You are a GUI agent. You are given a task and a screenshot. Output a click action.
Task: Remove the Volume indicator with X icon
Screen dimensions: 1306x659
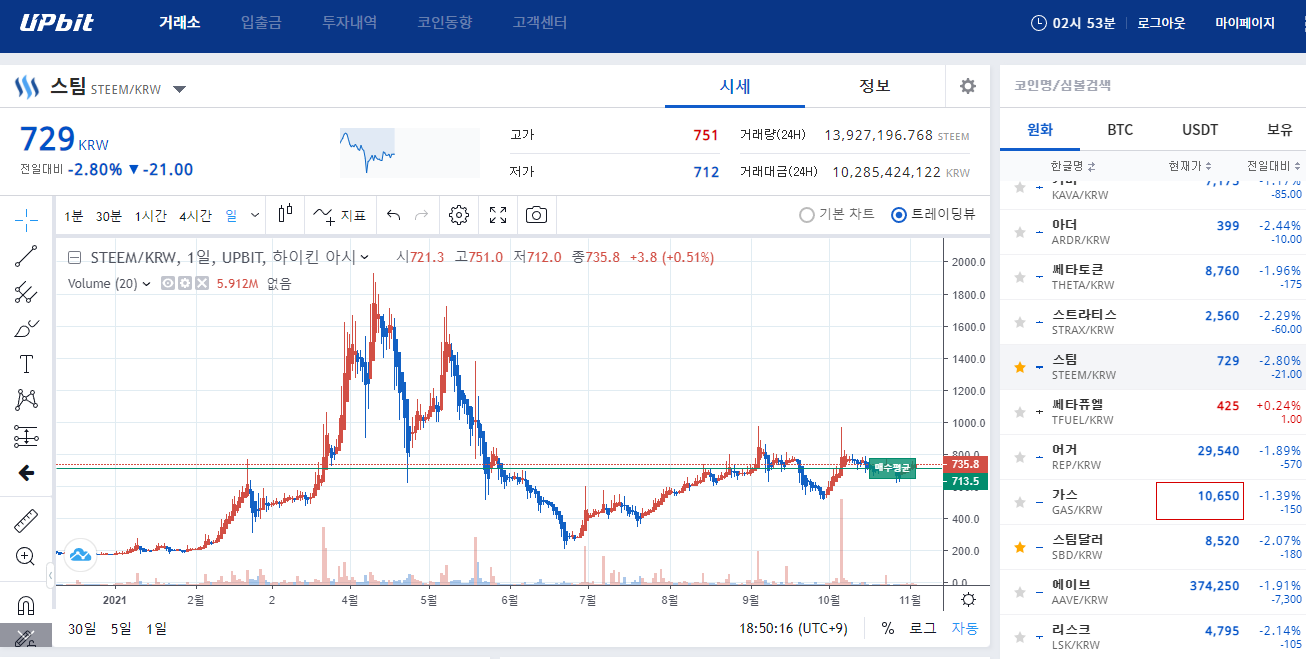pos(202,284)
